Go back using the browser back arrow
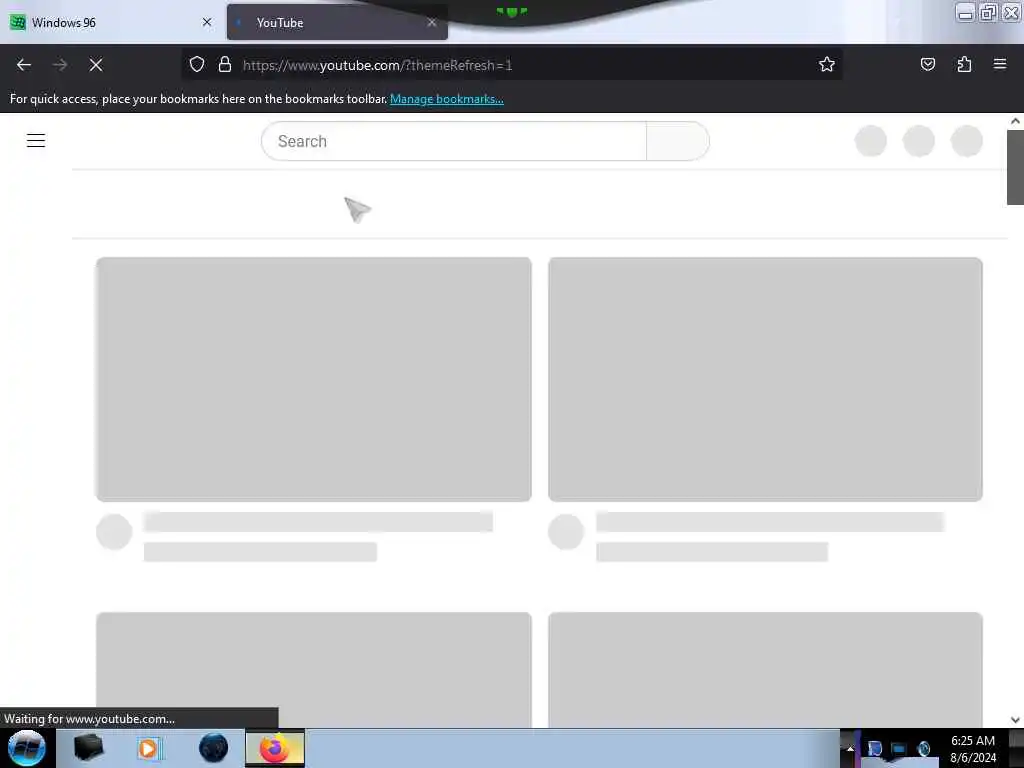Screen dimensions: 1024x768 [x=24, y=65]
